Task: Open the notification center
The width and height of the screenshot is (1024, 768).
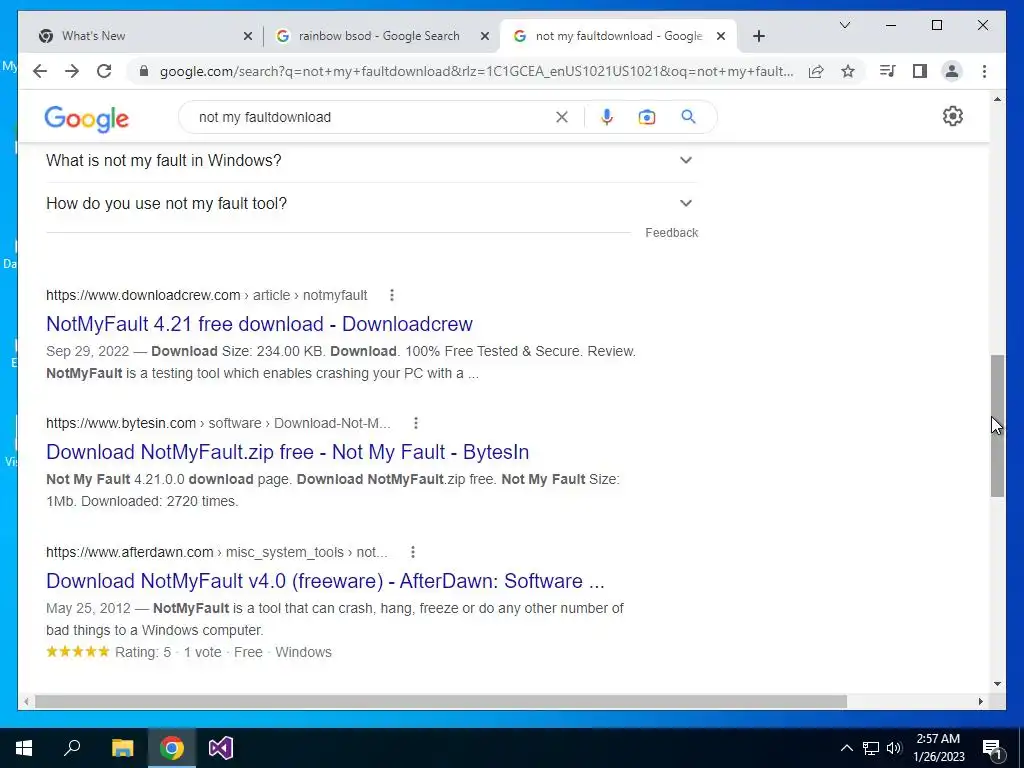Action: [992, 748]
